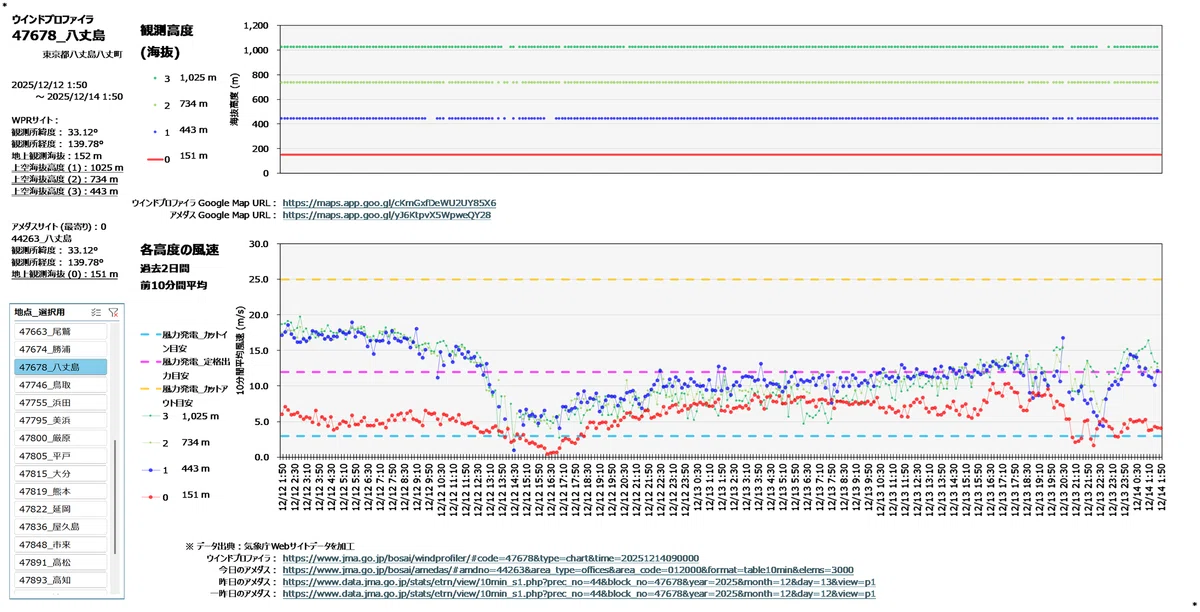Pick 47893_高知 from the station list
The height and width of the screenshot is (612, 1200).
click(61, 580)
